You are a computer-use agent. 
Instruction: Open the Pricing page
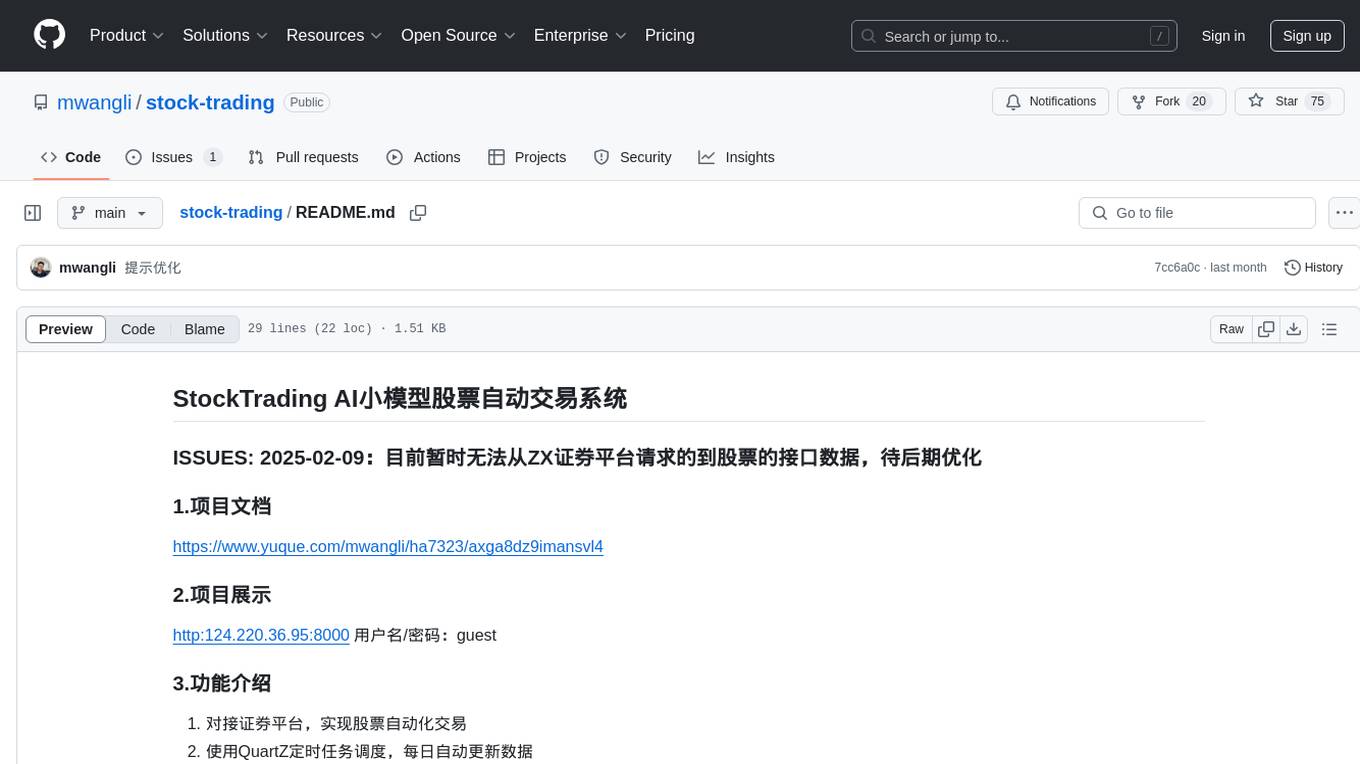click(670, 35)
